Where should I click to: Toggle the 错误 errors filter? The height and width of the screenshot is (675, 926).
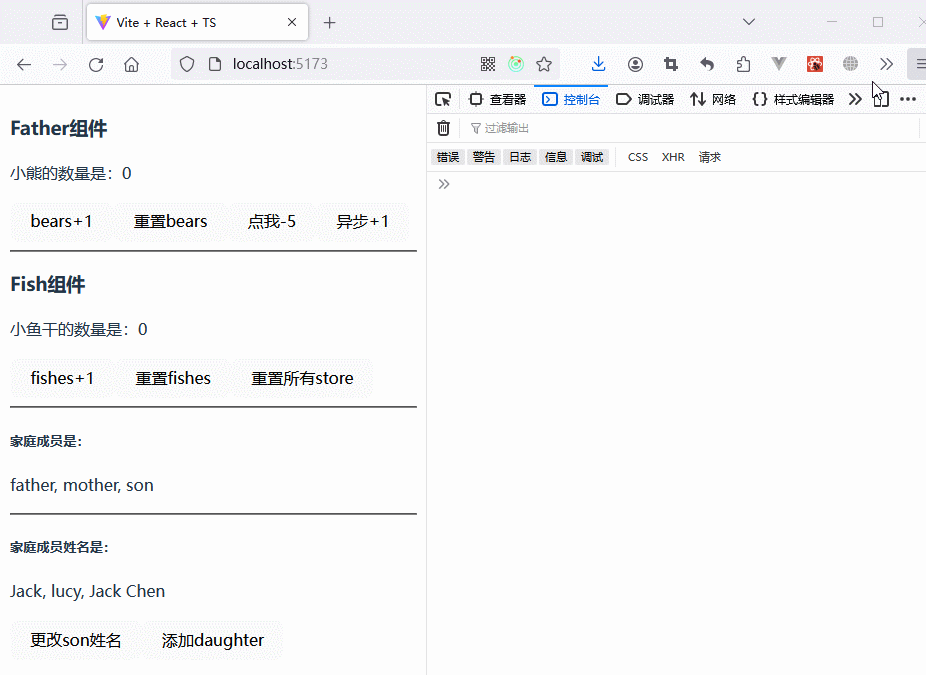point(447,157)
